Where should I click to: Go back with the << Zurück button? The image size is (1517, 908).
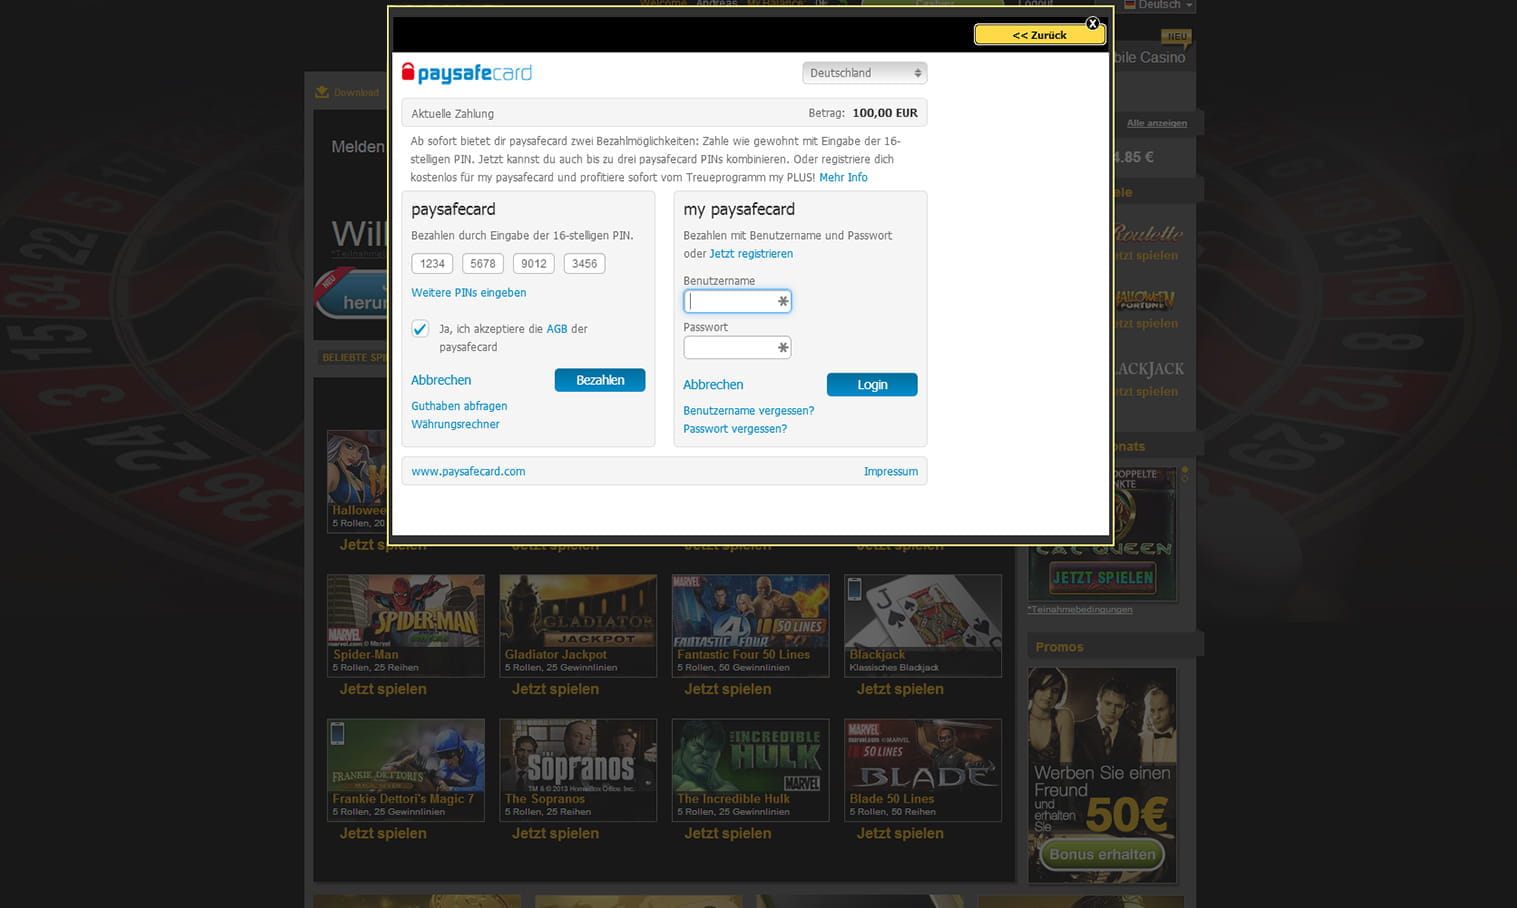tap(1039, 35)
